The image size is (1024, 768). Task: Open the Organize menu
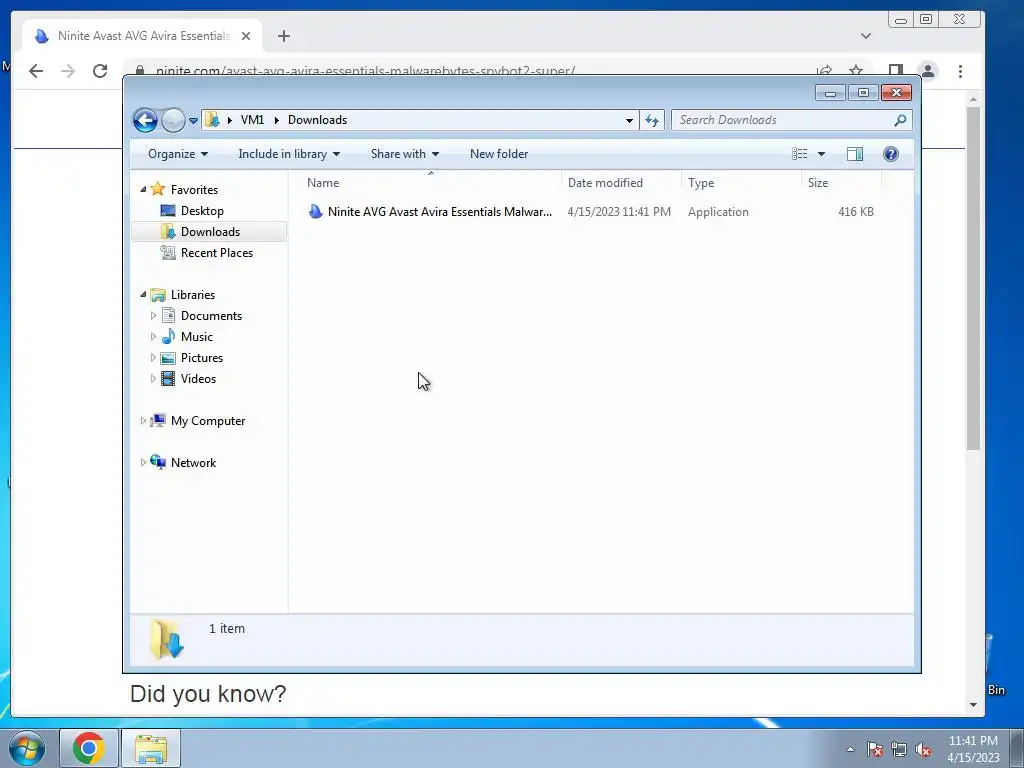[178, 154]
